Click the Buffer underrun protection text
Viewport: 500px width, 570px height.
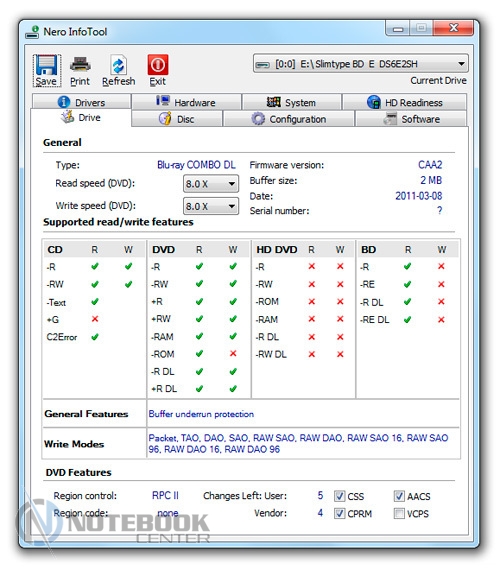click(201, 414)
